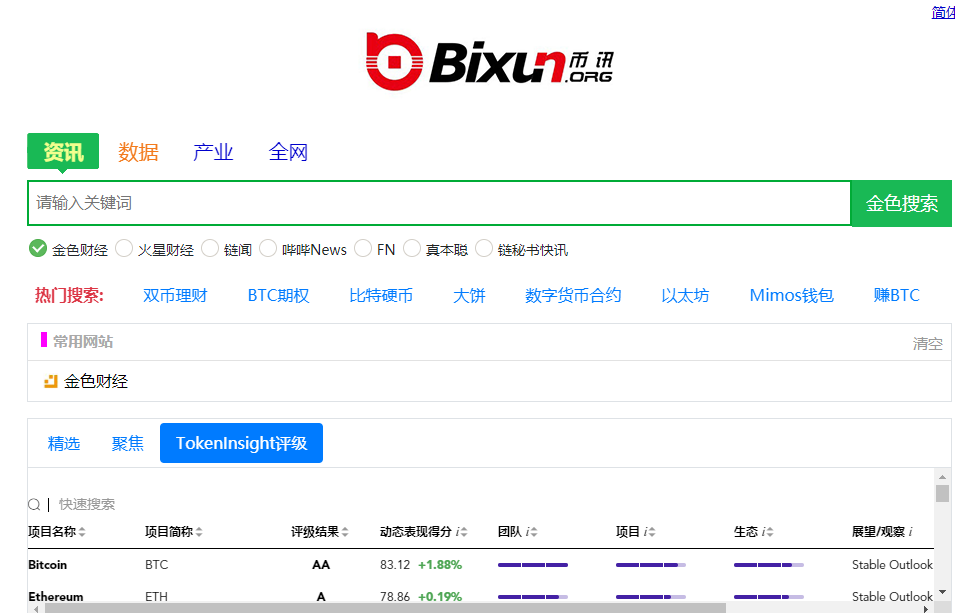Click the 金色搜索 search button
This screenshot has width=955, height=613.
click(901, 203)
